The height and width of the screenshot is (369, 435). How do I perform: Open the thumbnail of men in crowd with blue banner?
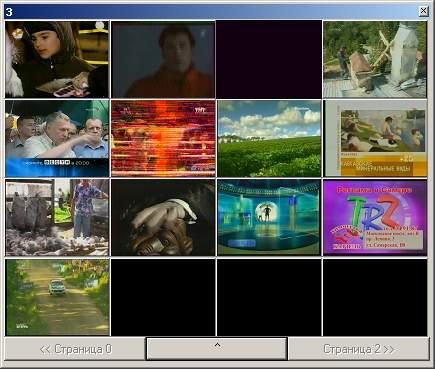click(57, 138)
